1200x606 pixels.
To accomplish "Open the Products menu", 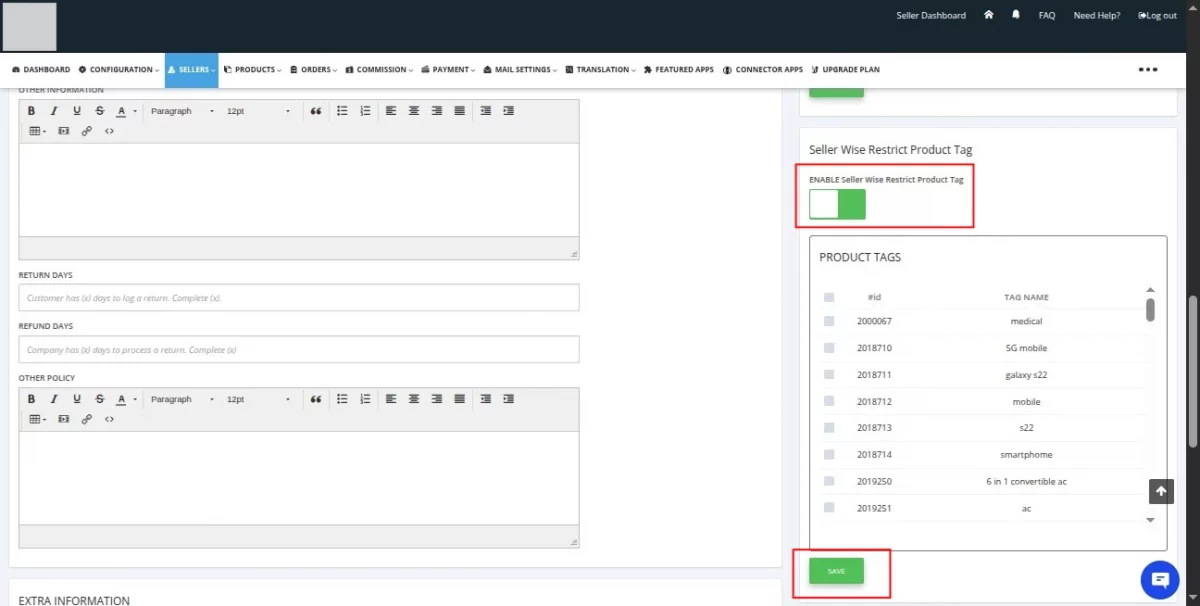I will pos(253,70).
